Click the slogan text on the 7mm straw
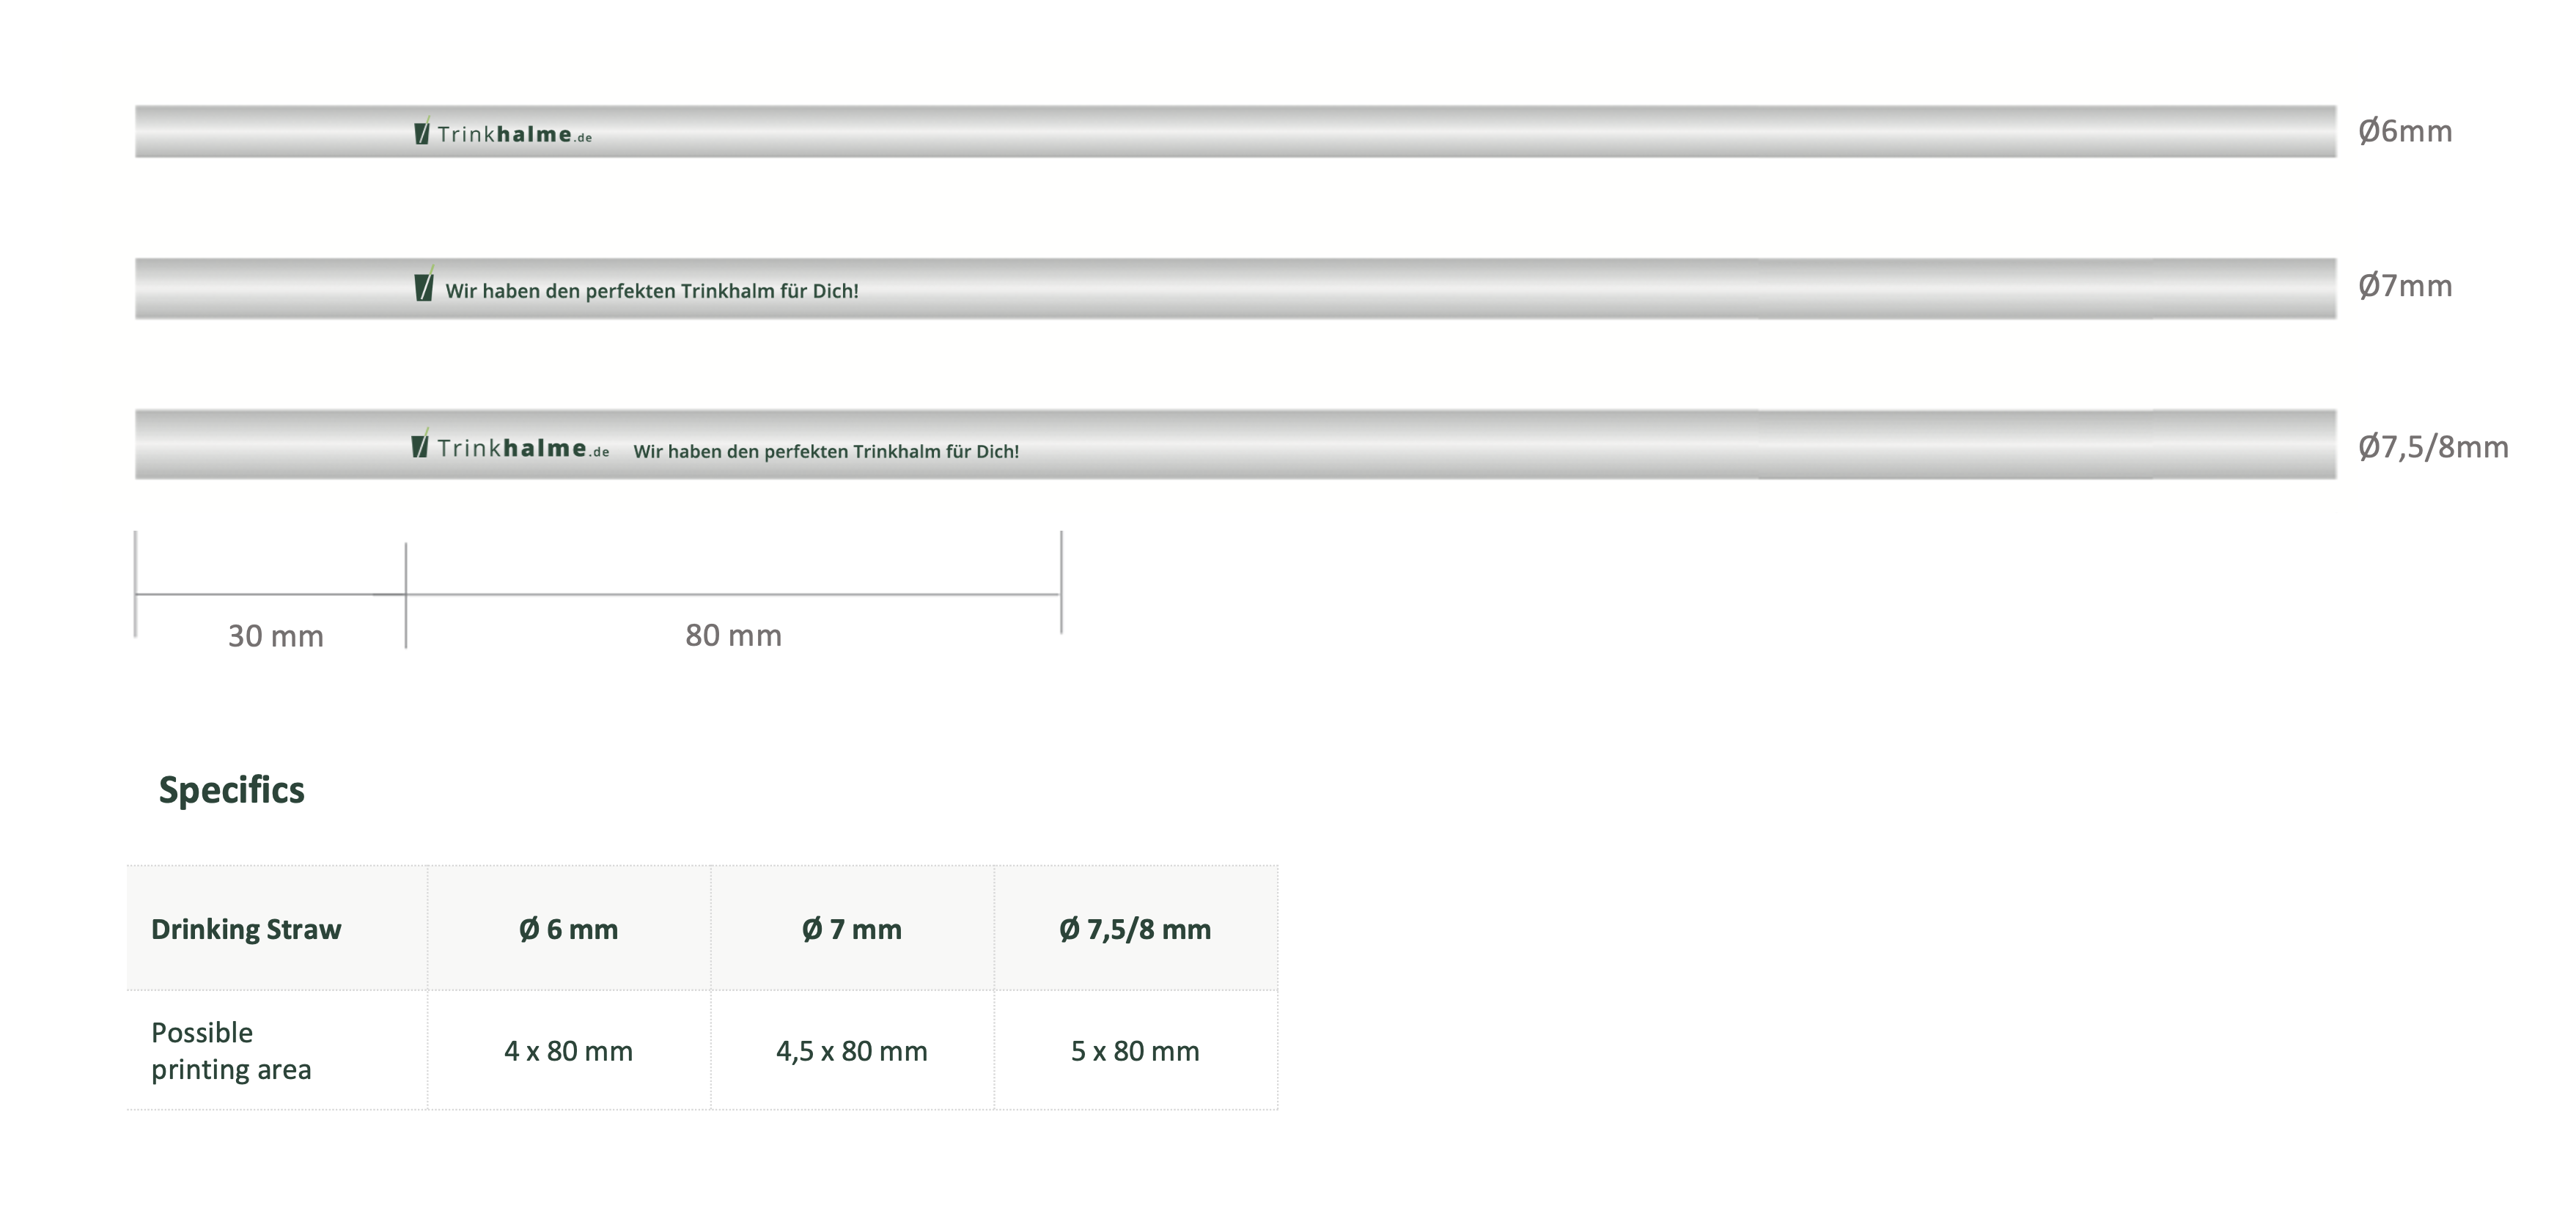Screen dimensions: 2576x1208 point(651,291)
